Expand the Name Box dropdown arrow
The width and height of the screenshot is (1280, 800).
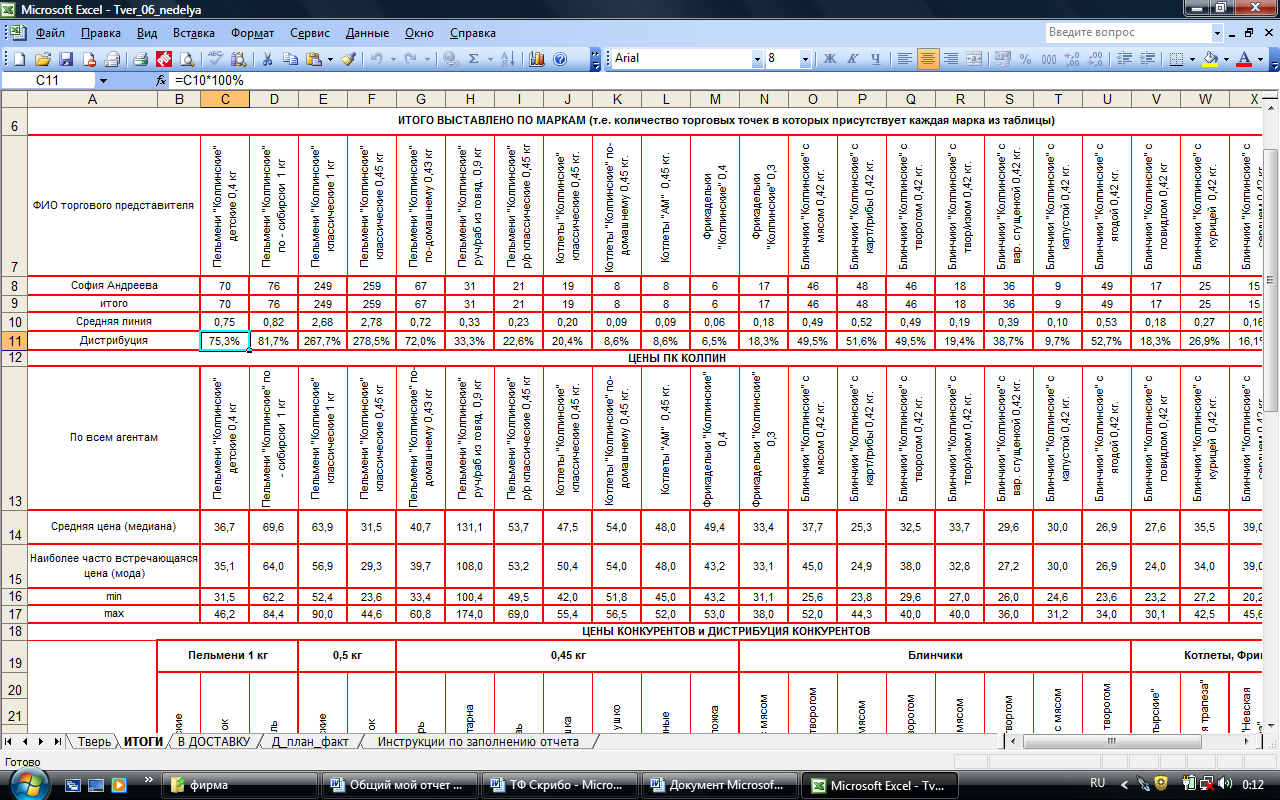pyautogui.click(x=102, y=80)
